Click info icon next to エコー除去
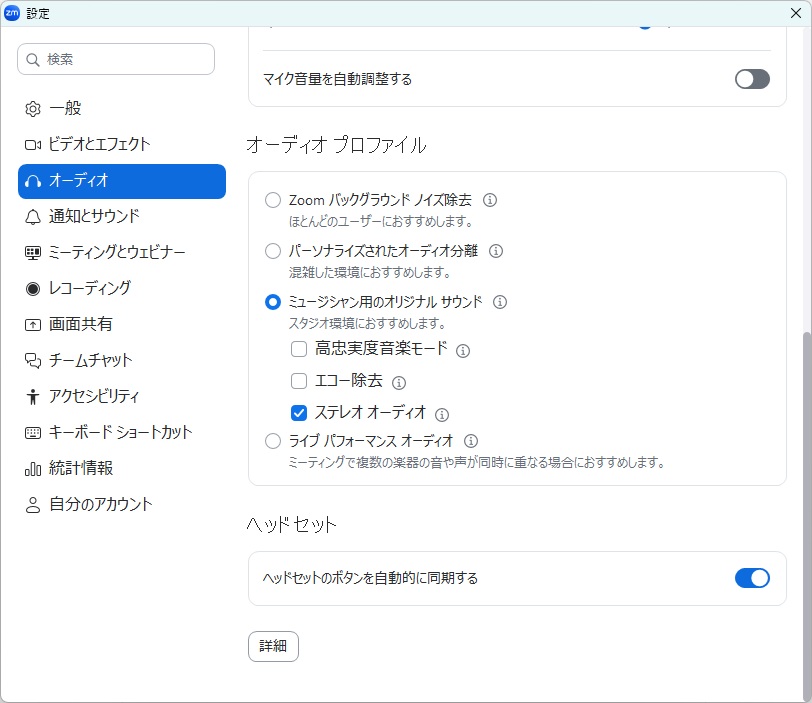 [x=399, y=382]
